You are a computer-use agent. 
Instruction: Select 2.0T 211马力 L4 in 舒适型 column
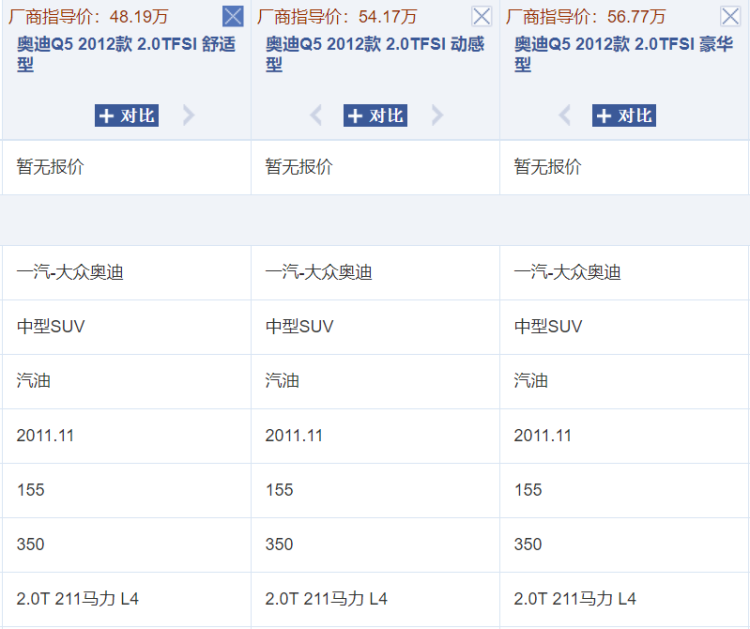click(77, 599)
